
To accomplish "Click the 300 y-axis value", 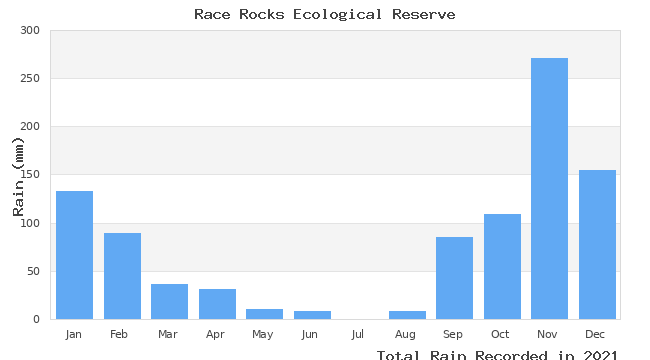I will point(30,30).
